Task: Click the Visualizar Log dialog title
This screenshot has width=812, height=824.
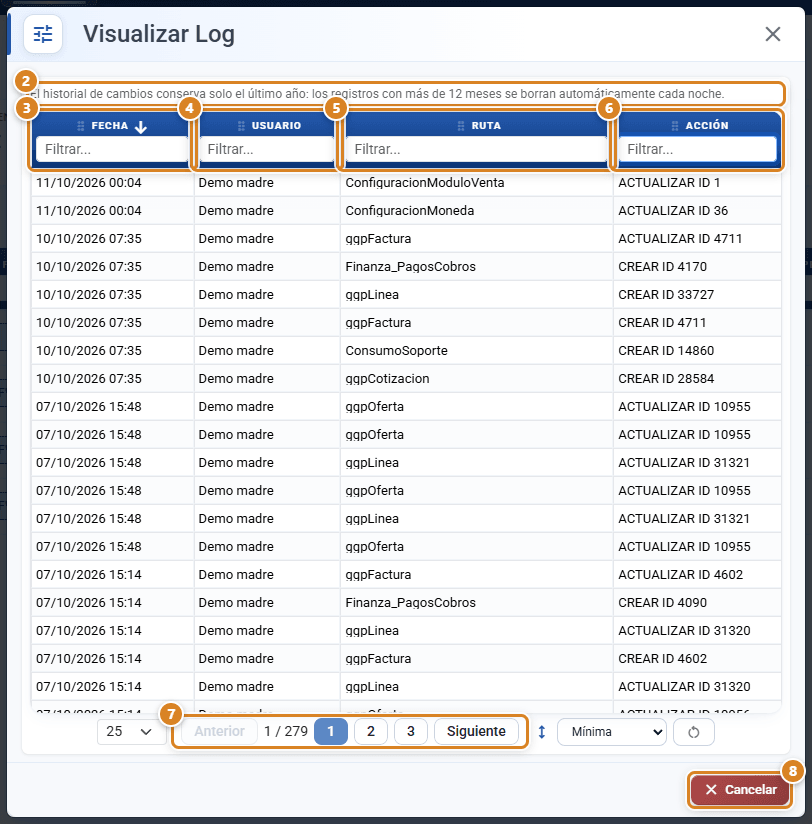Action: 159,34
